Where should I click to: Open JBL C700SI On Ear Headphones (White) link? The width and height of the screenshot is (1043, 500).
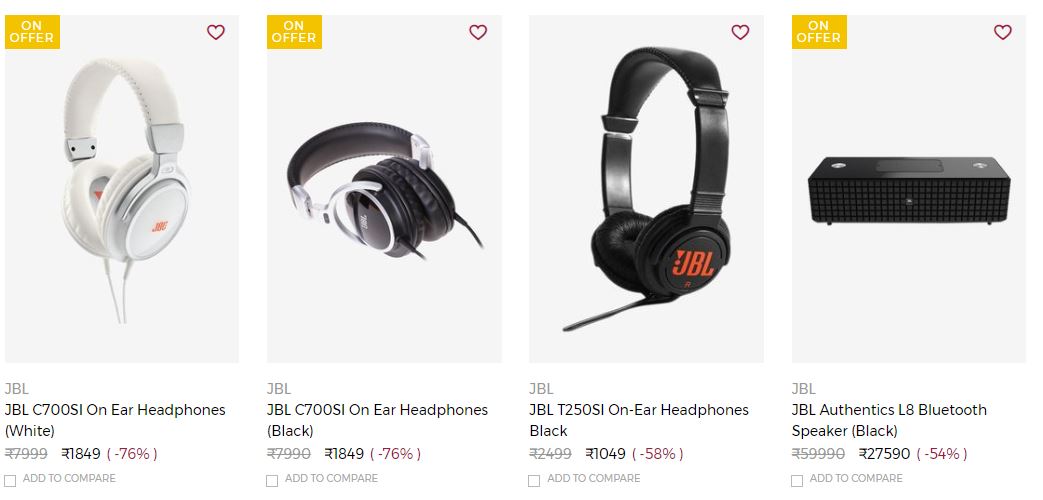(x=115, y=420)
